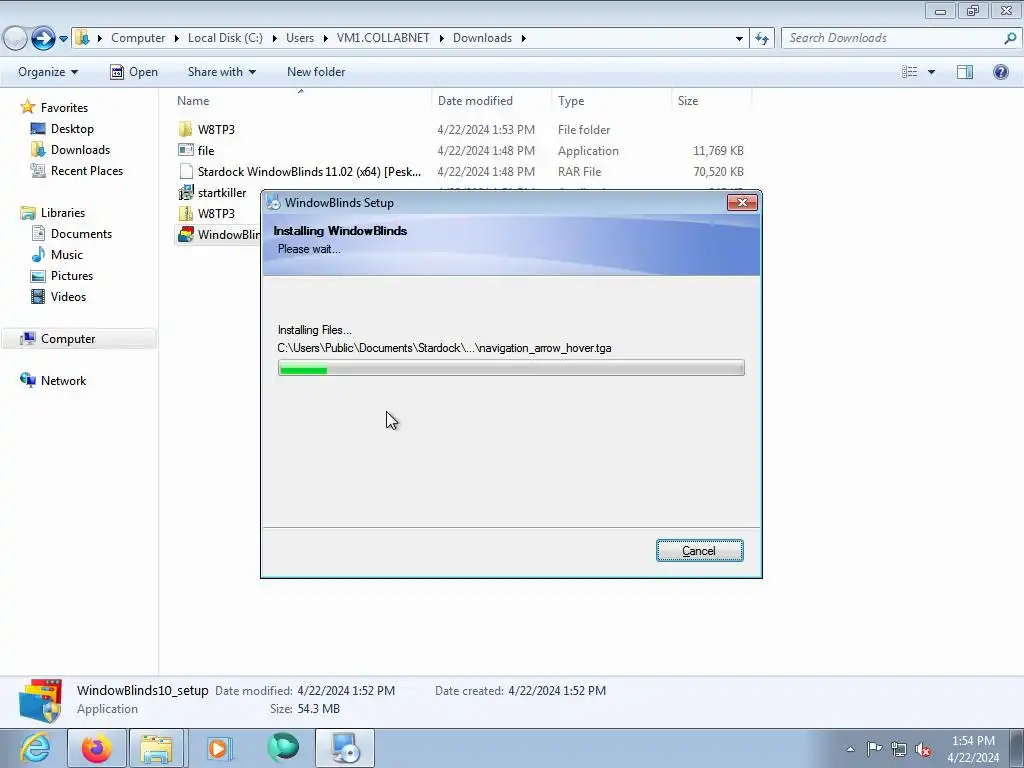
Task: Switch to Windows Explorer on the taskbar
Action: point(157,748)
